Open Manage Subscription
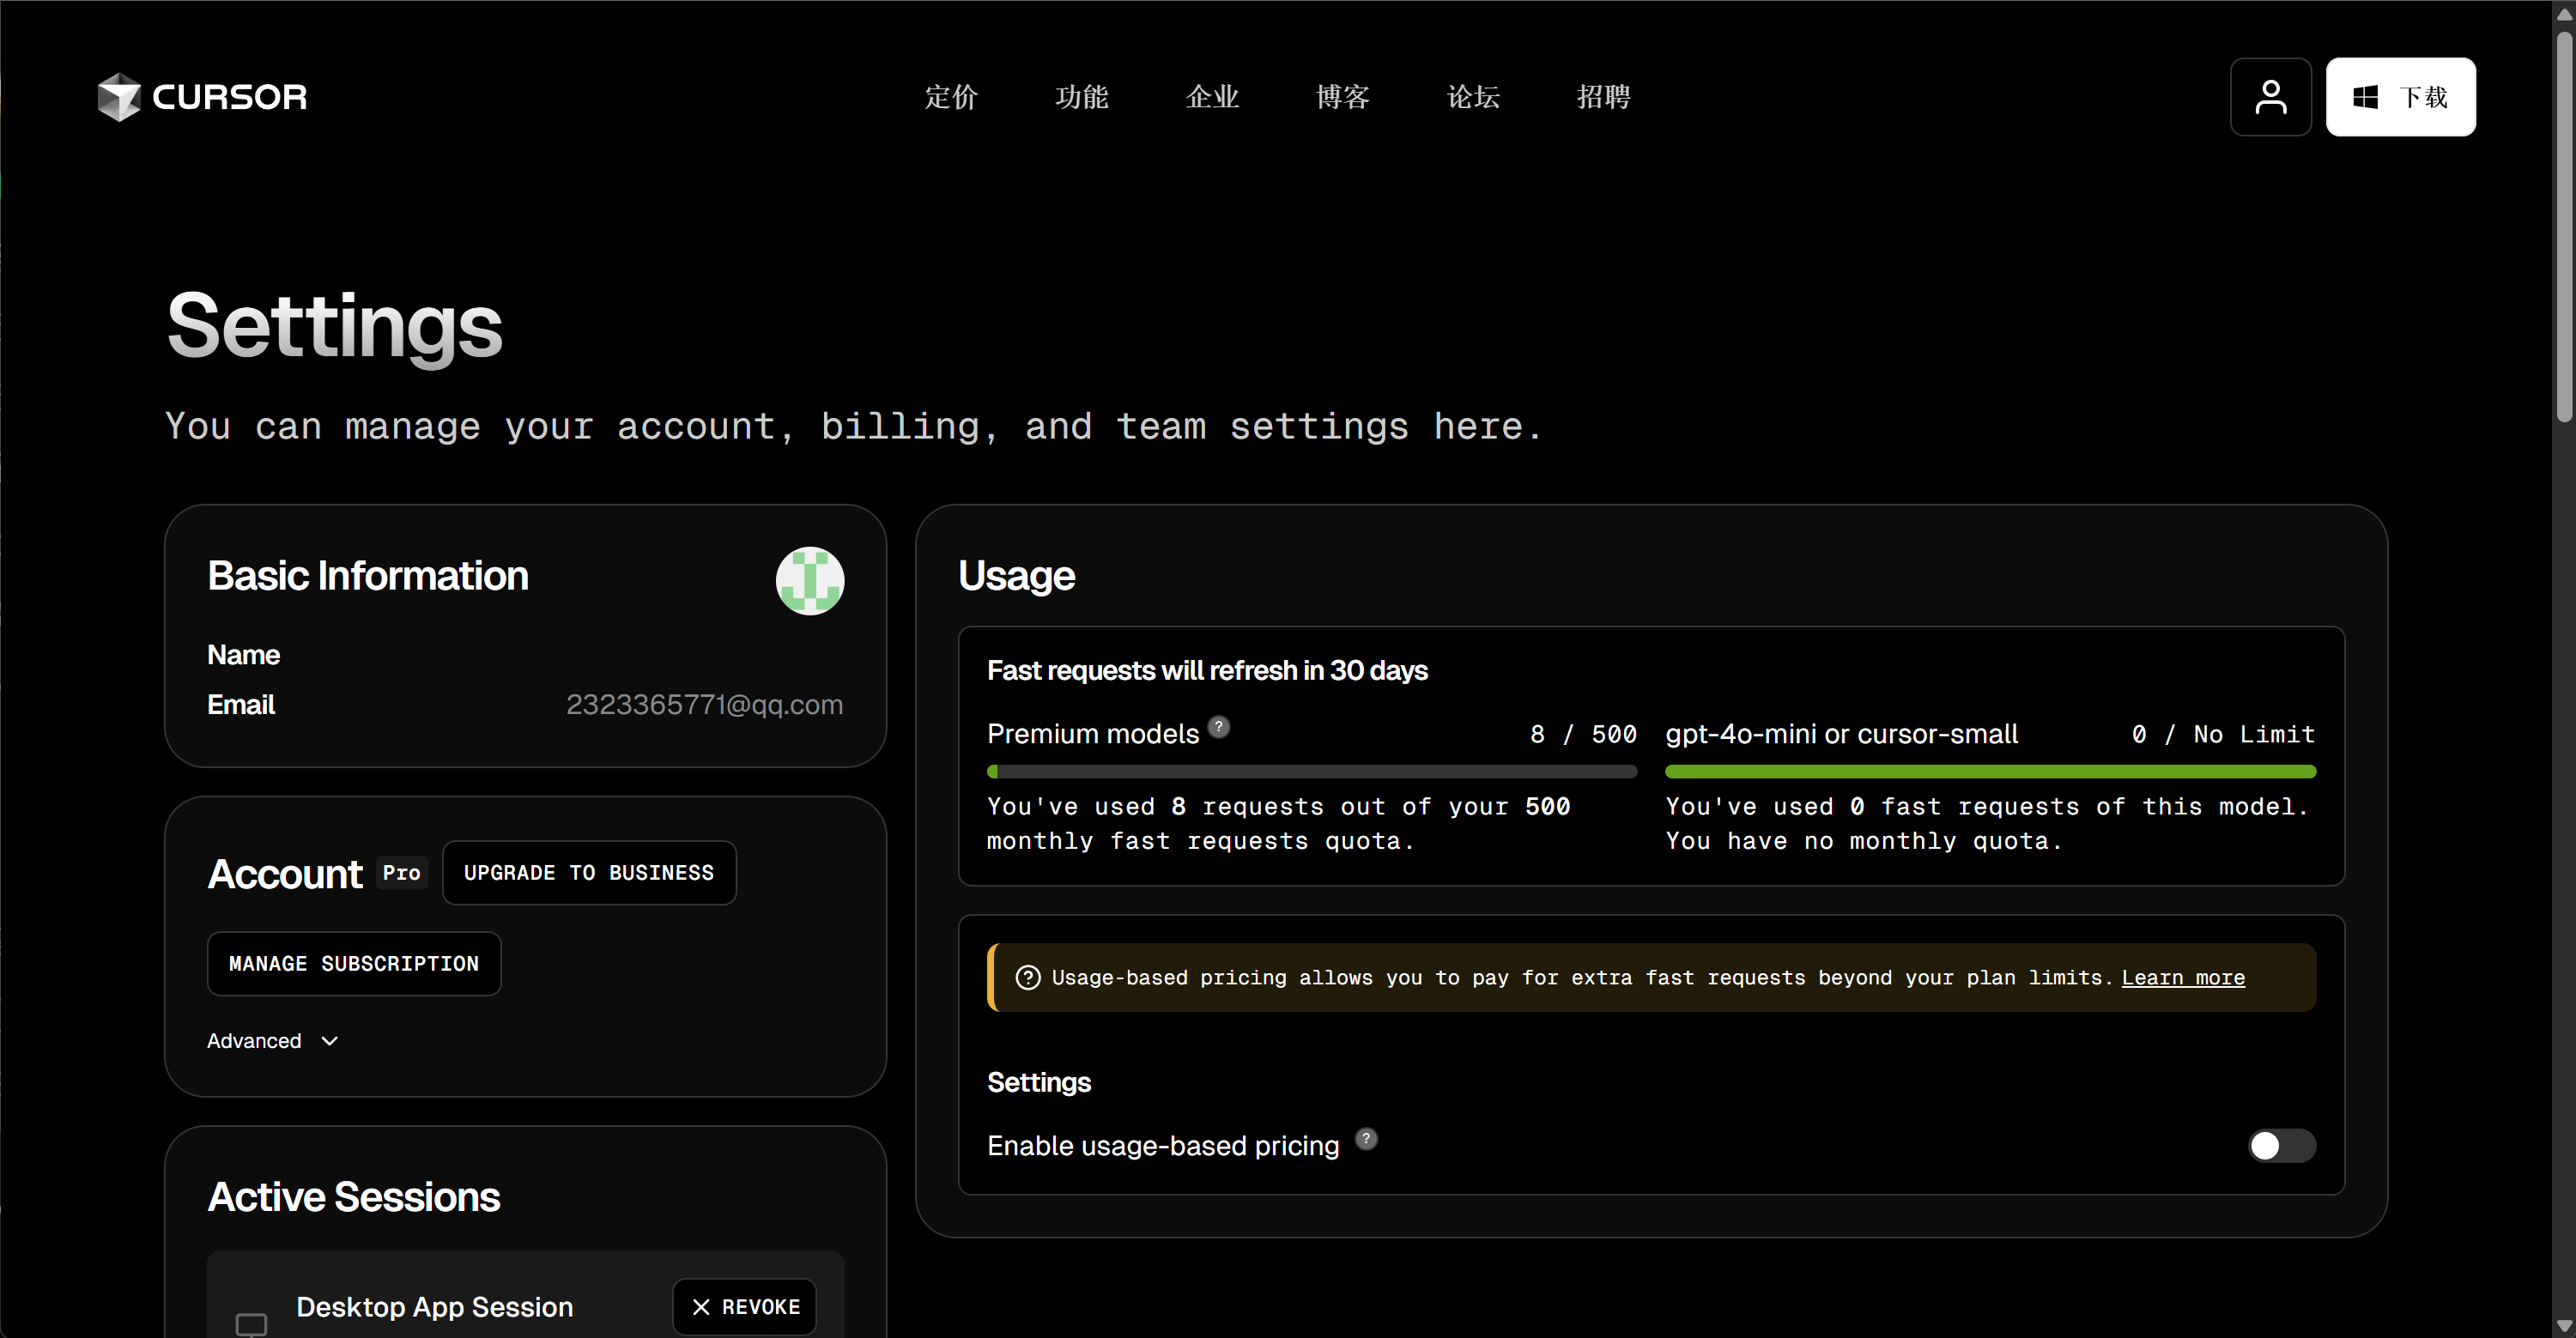 354,964
